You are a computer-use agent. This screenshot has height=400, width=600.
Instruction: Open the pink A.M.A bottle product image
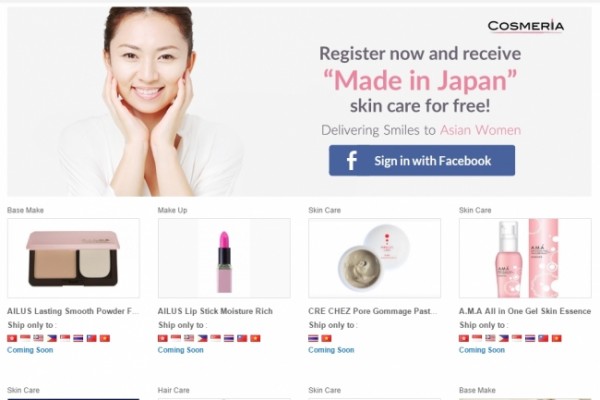pos(525,258)
